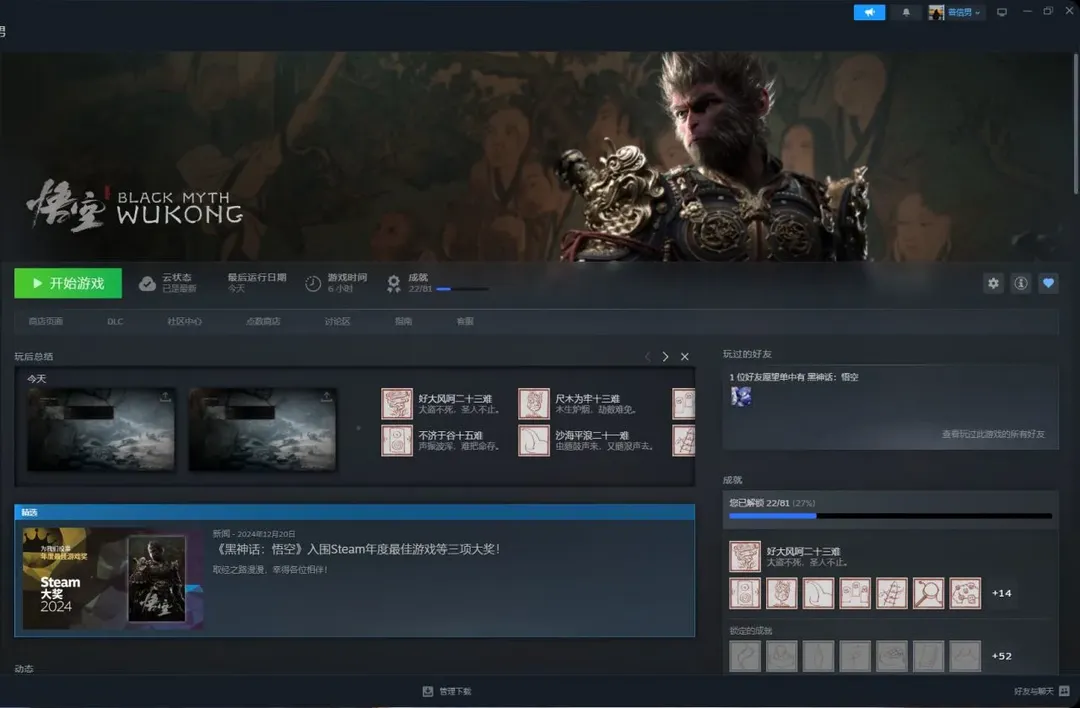
Task: Show +14 more unlocked achievements
Action: click(x=1001, y=593)
